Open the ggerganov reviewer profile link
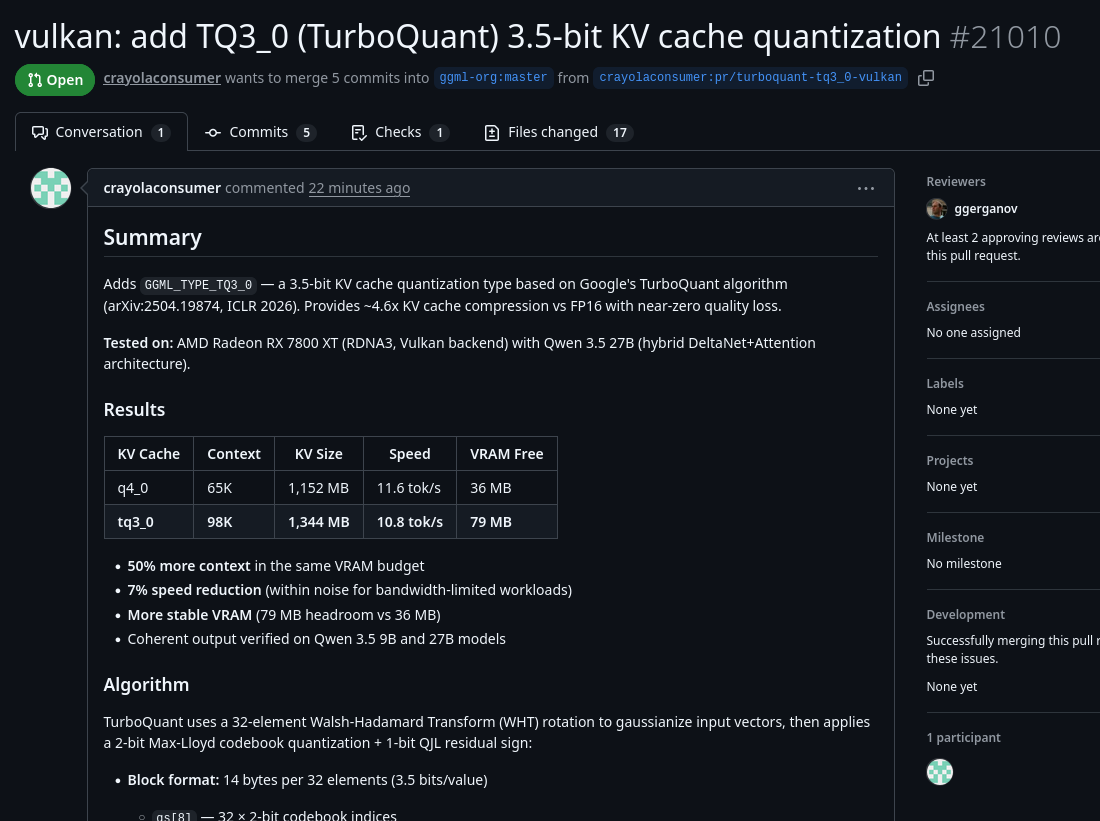 (x=986, y=208)
